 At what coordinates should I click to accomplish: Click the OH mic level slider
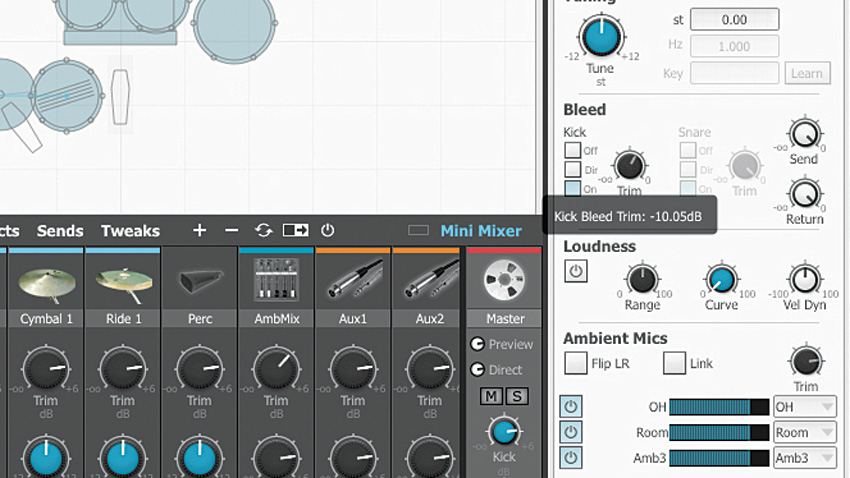point(719,407)
